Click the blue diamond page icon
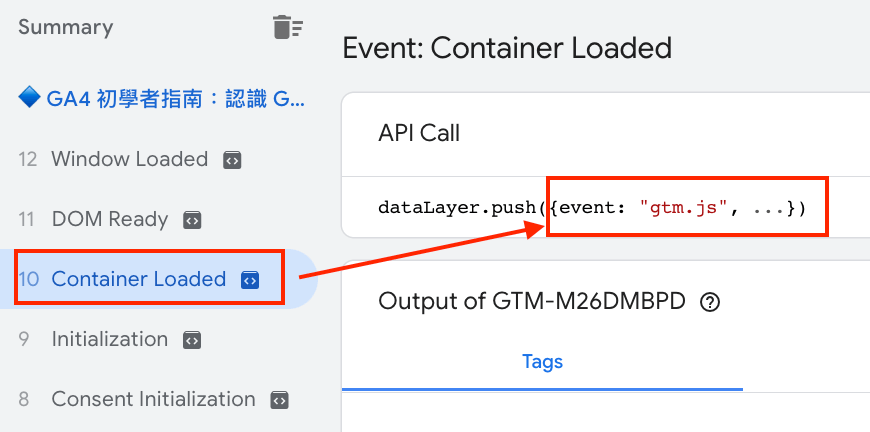Screen dimensions: 870x432 [x=29, y=99]
